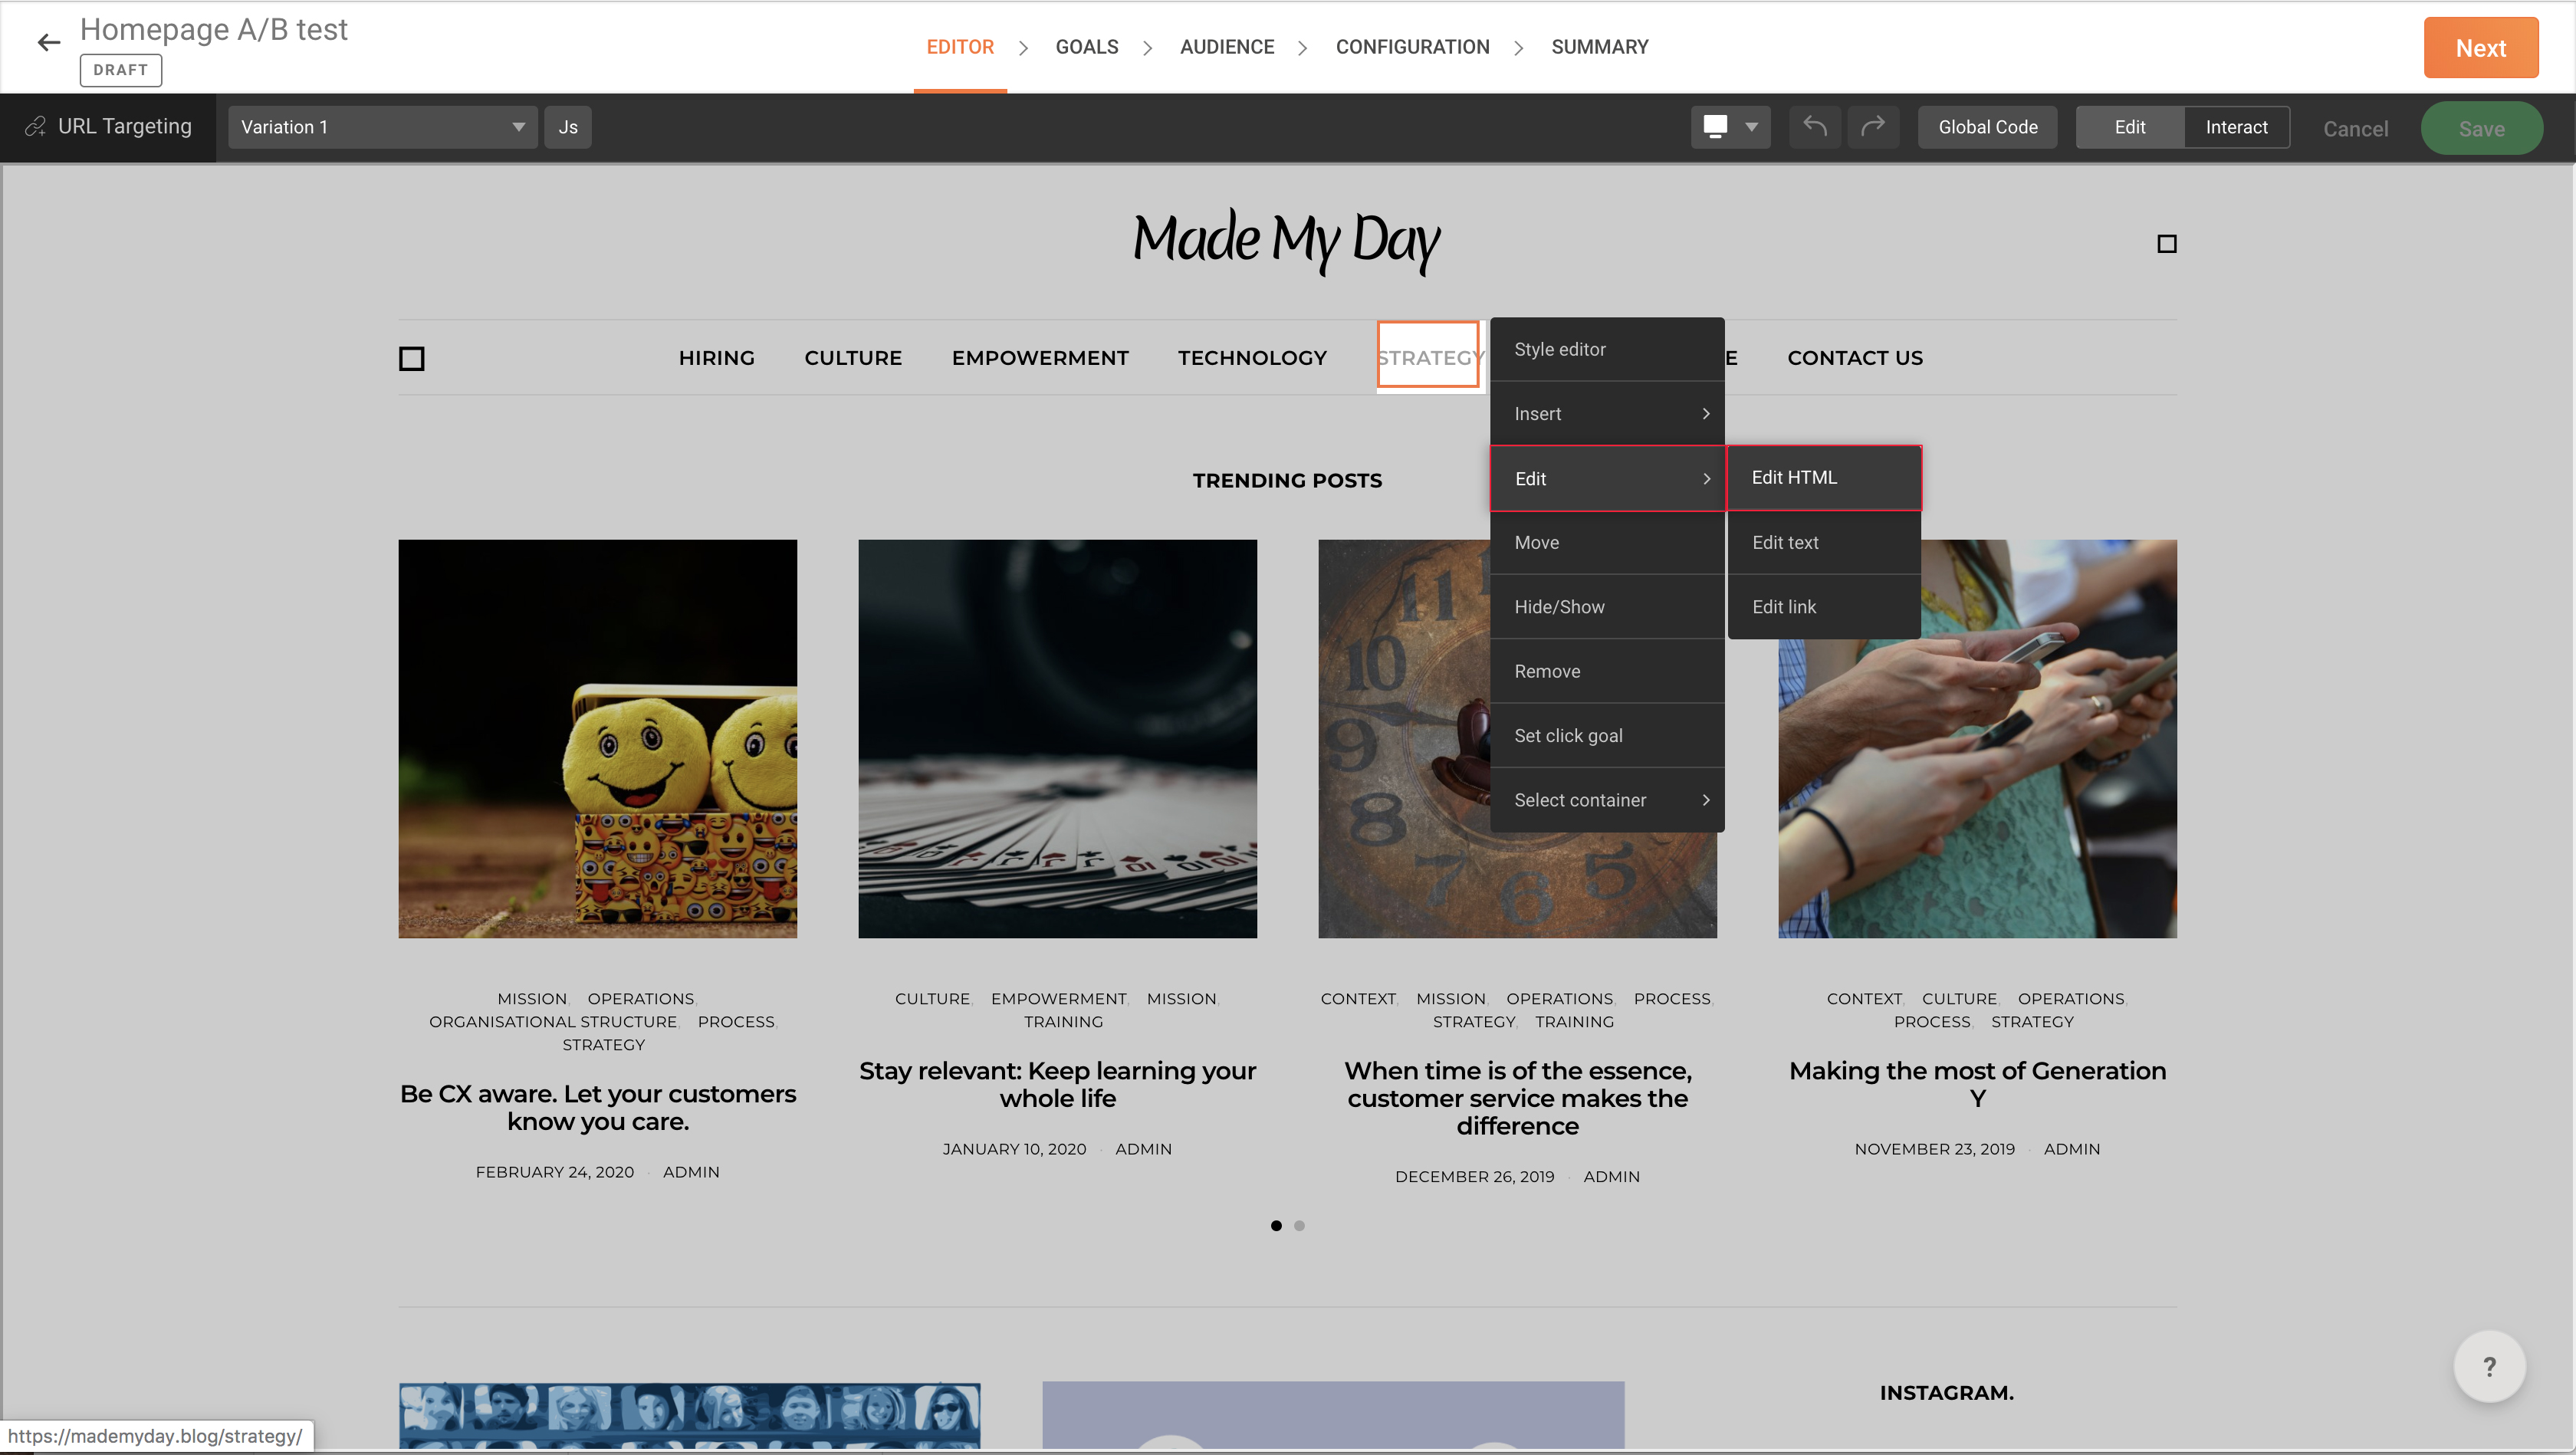
Task: Expand the Select container submenu
Action: pos(1606,800)
